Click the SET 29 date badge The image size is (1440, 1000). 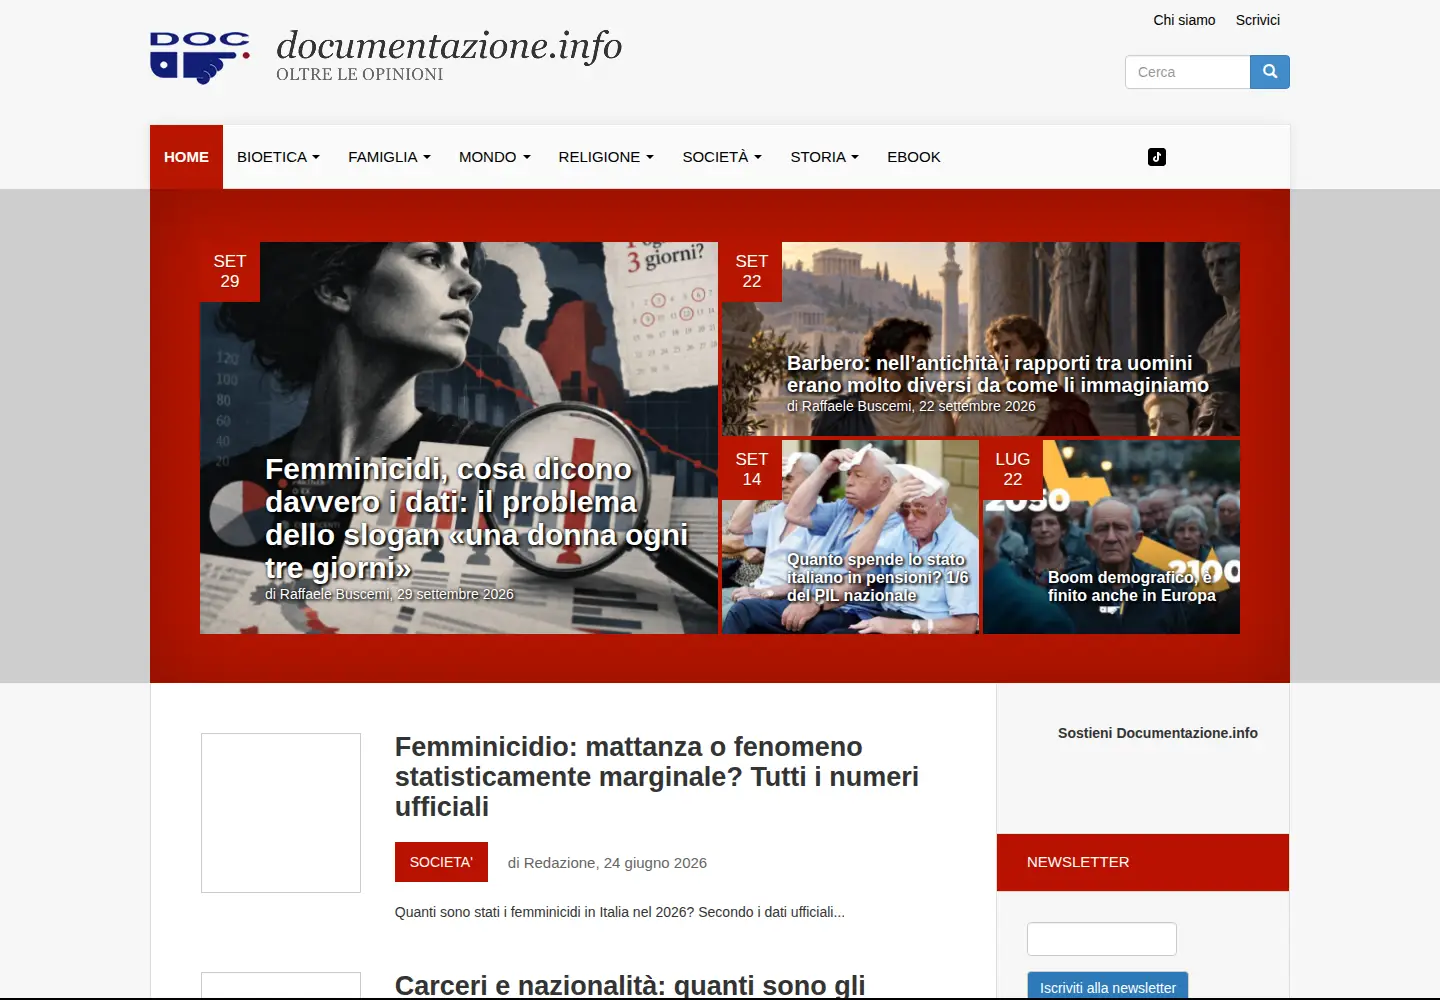coord(230,271)
